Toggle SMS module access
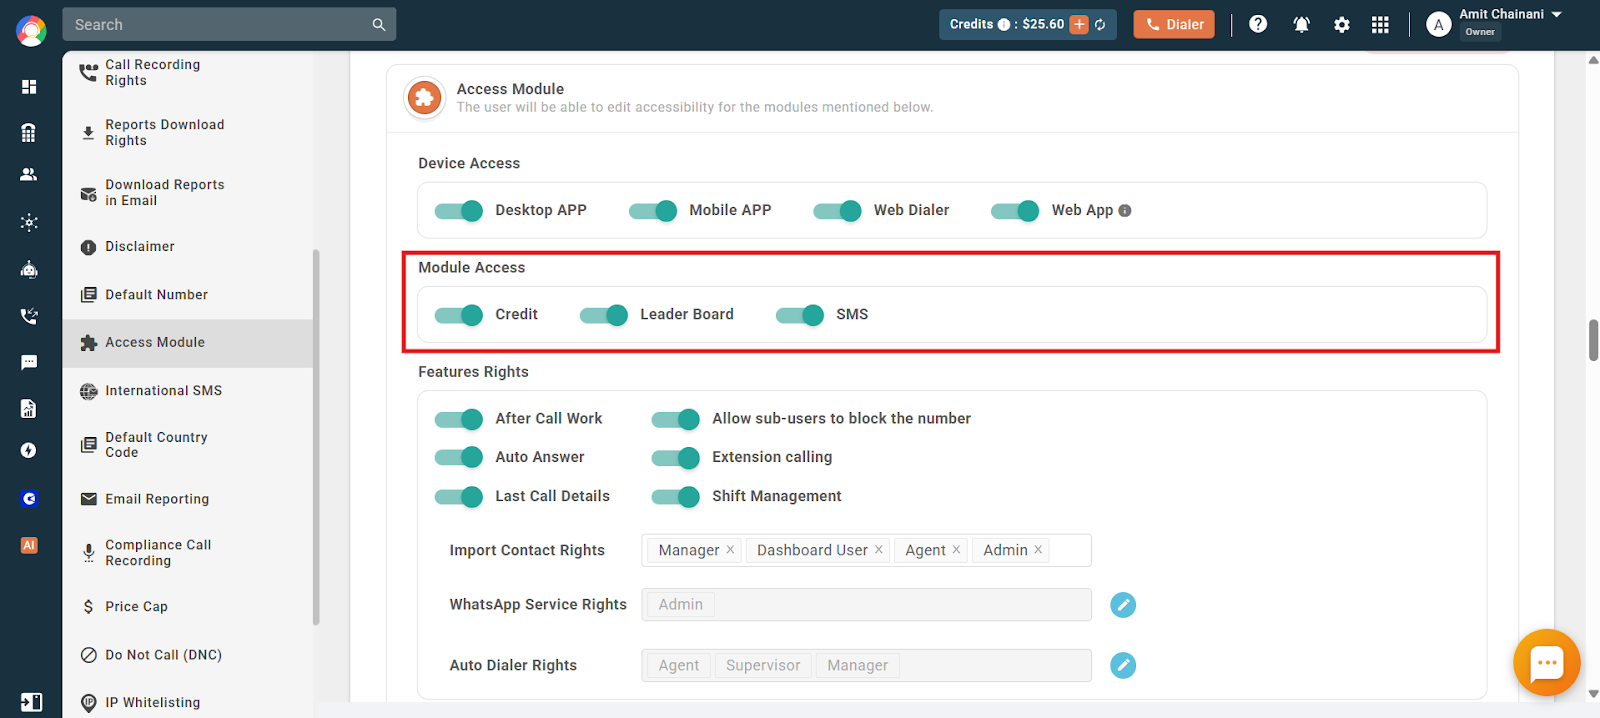Screen dimensions: 1600x718 point(800,315)
